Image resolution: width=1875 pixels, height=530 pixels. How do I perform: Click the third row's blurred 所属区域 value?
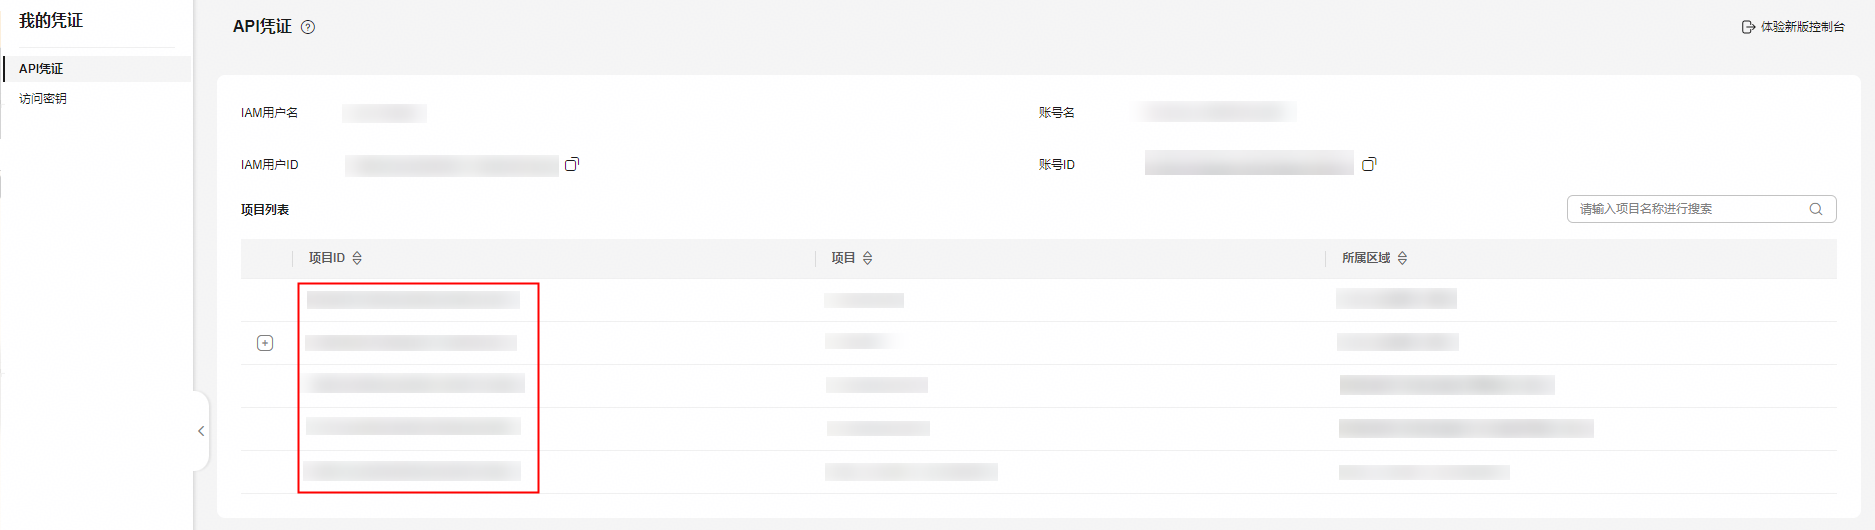[x=1447, y=385]
